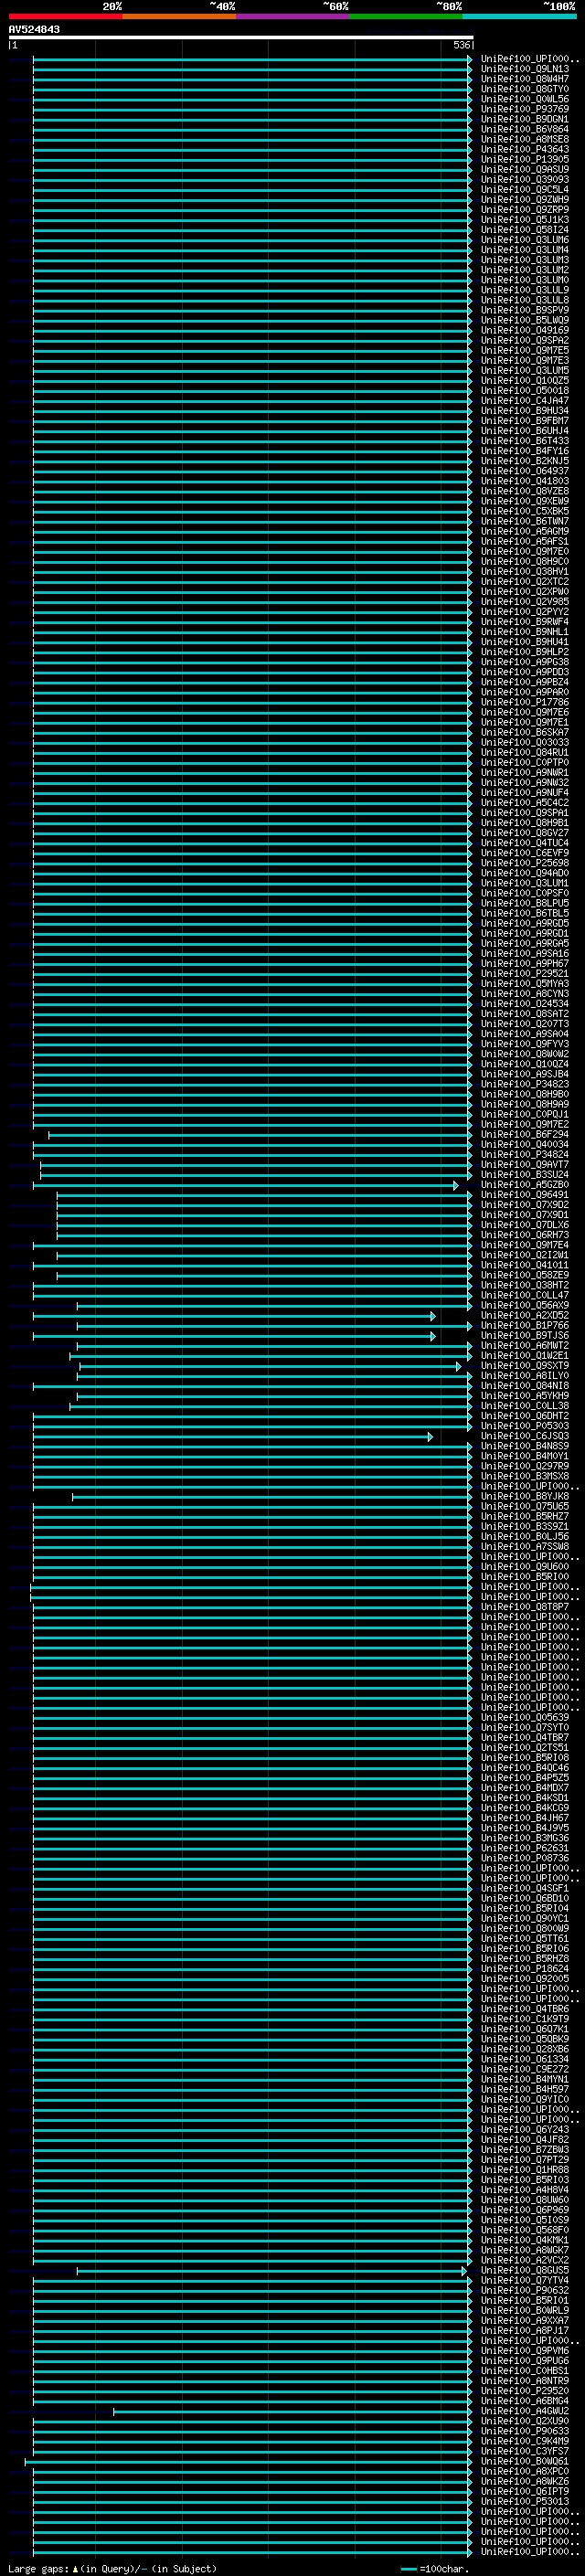Click the cyan ~100% identity color bar
The width and height of the screenshot is (585, 2576).
pyautogui.click(x=519, y=16)
